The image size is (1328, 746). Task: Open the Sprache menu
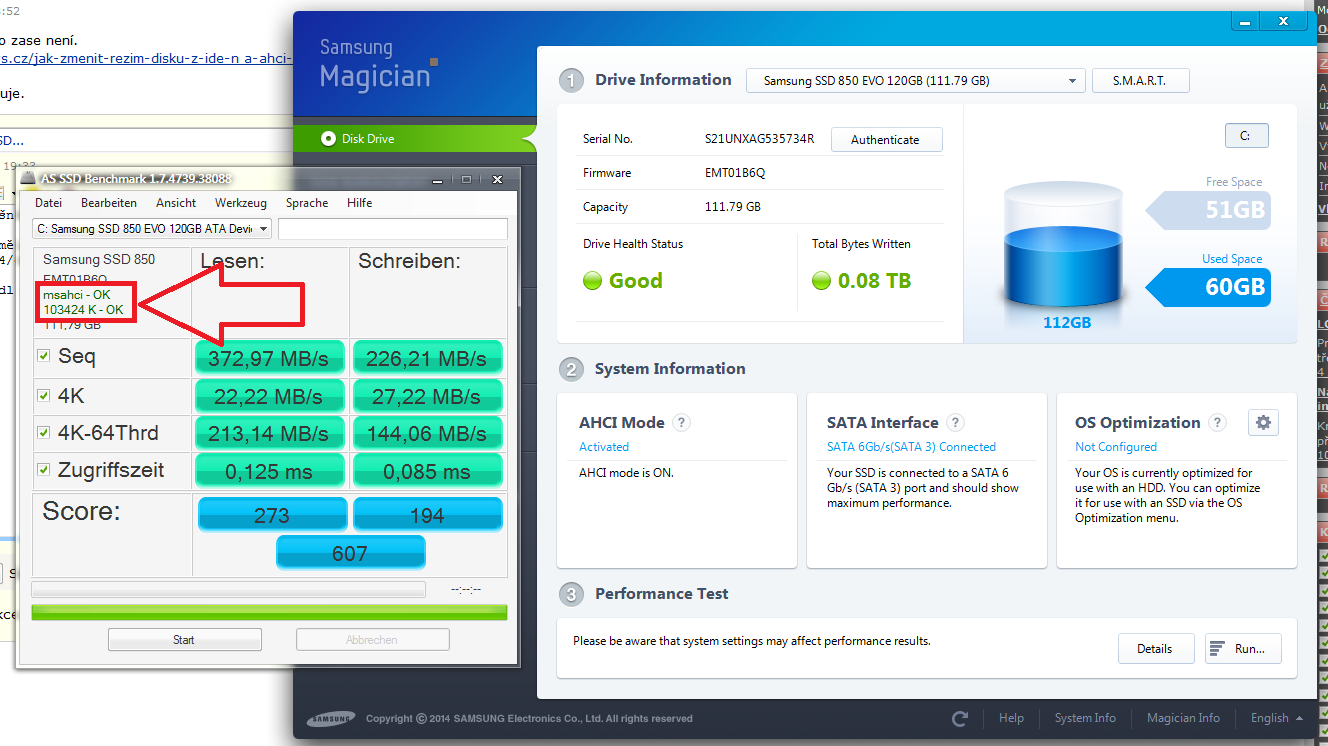pos(307,203)
